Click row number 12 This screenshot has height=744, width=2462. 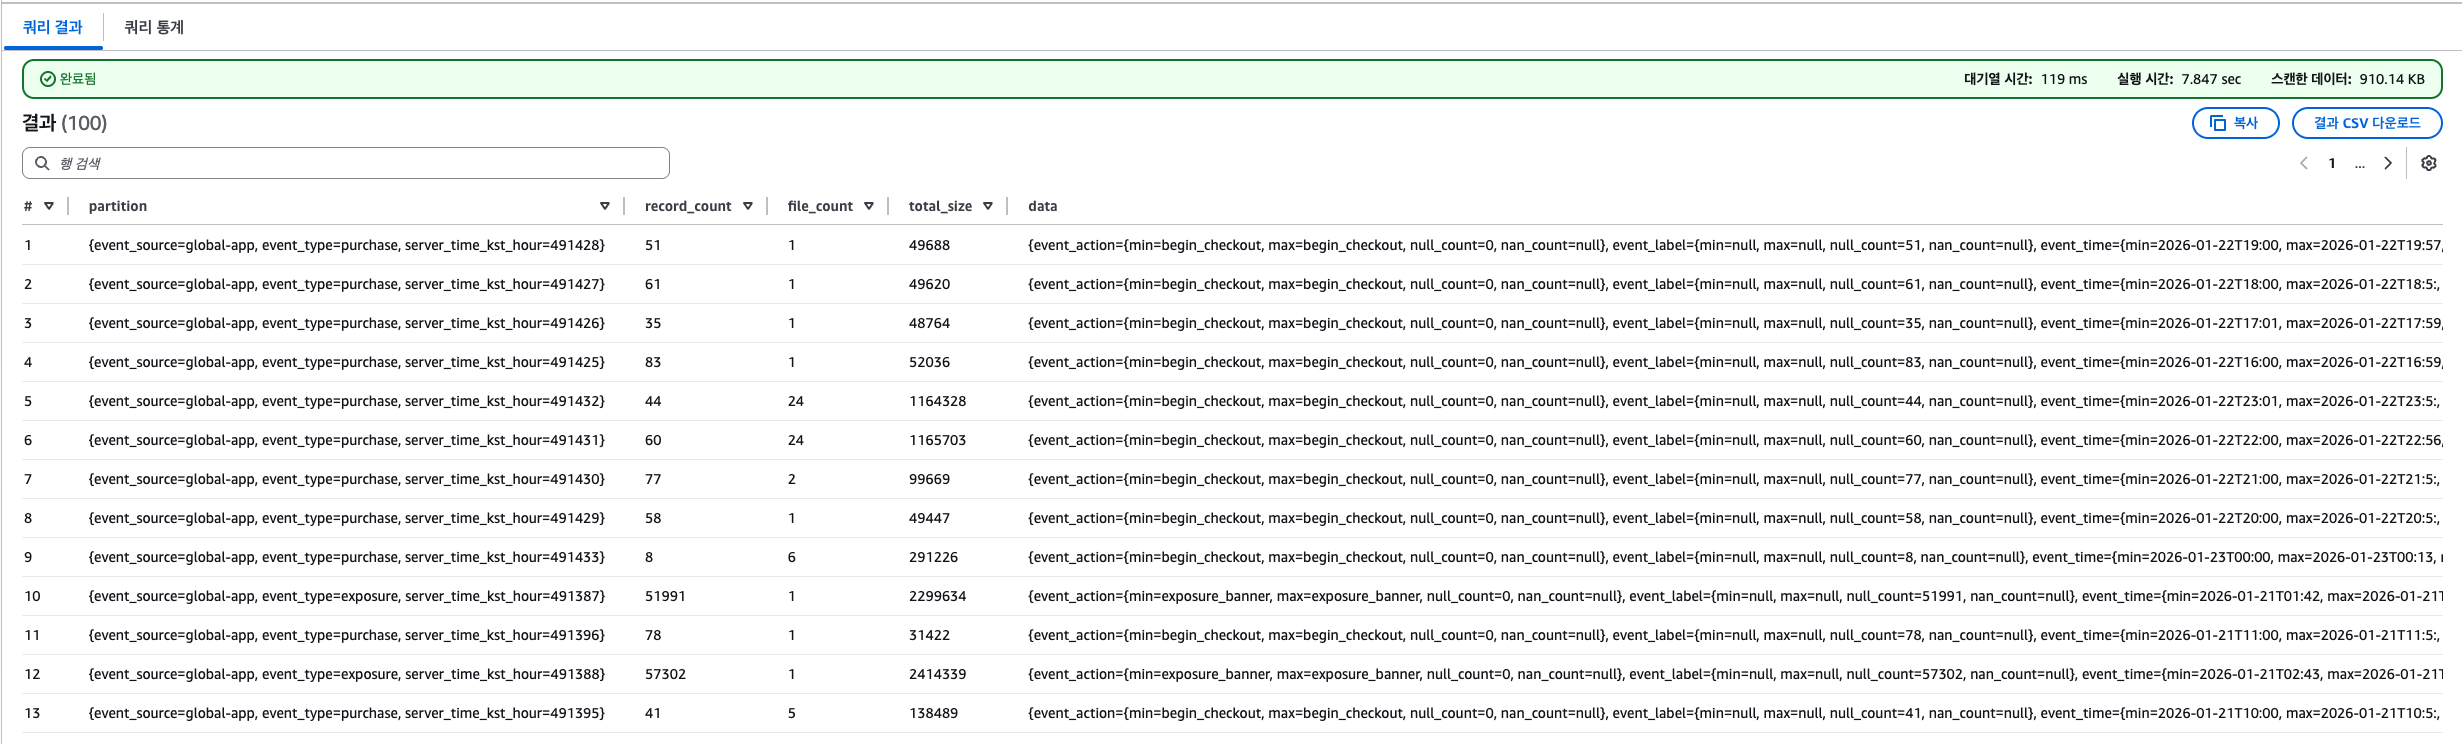tap(32, 674)
